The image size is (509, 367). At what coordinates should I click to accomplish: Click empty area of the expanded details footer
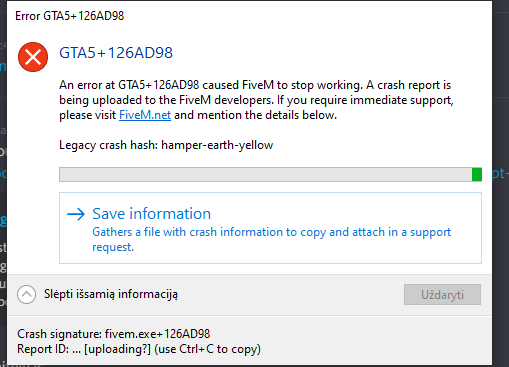pos(367,342)
